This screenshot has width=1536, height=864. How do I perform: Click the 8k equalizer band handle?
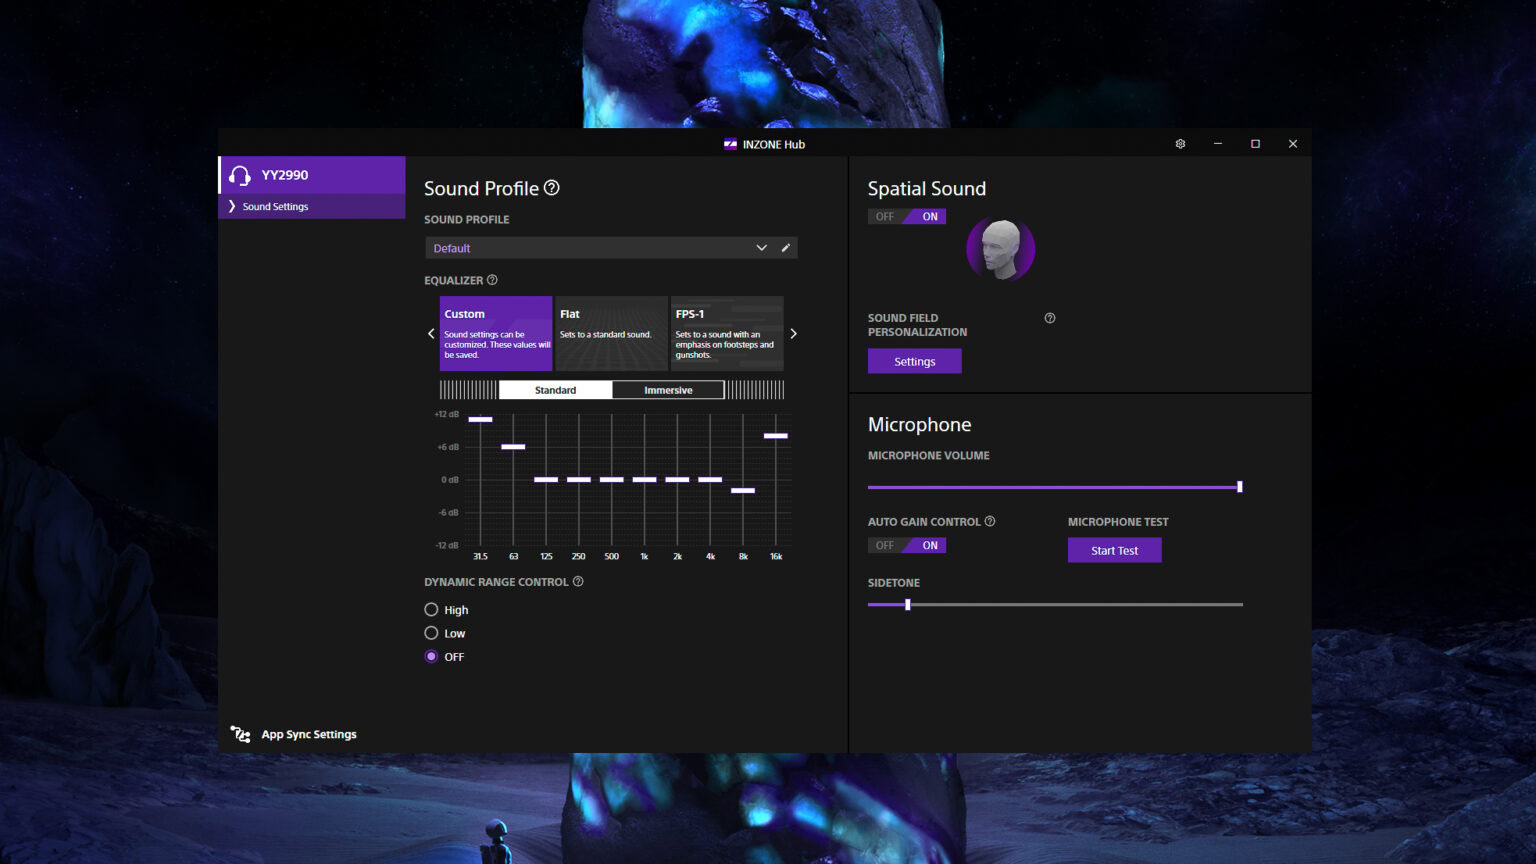(743, 491)
